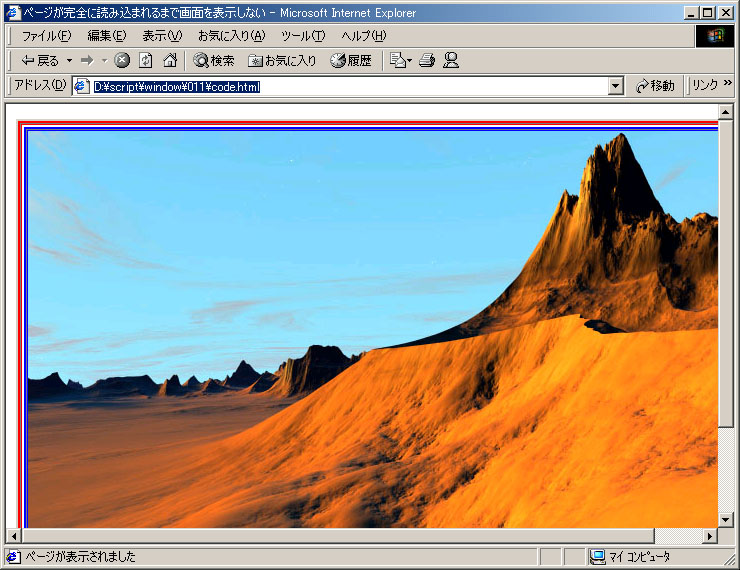Print the page with the printer icon
The image size is (740, 570).
click(x=427, y=60)
